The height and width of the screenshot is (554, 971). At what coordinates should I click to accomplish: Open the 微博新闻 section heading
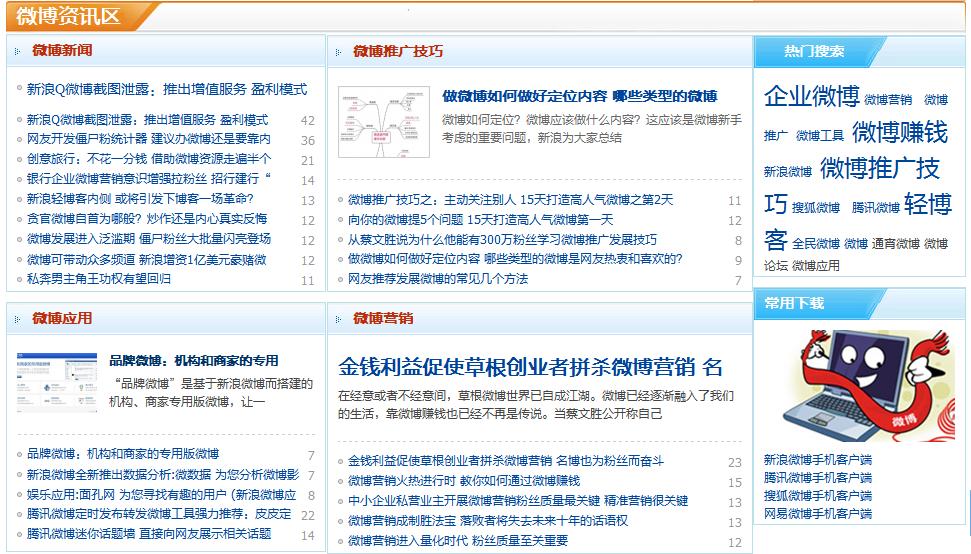click(62, 50)
